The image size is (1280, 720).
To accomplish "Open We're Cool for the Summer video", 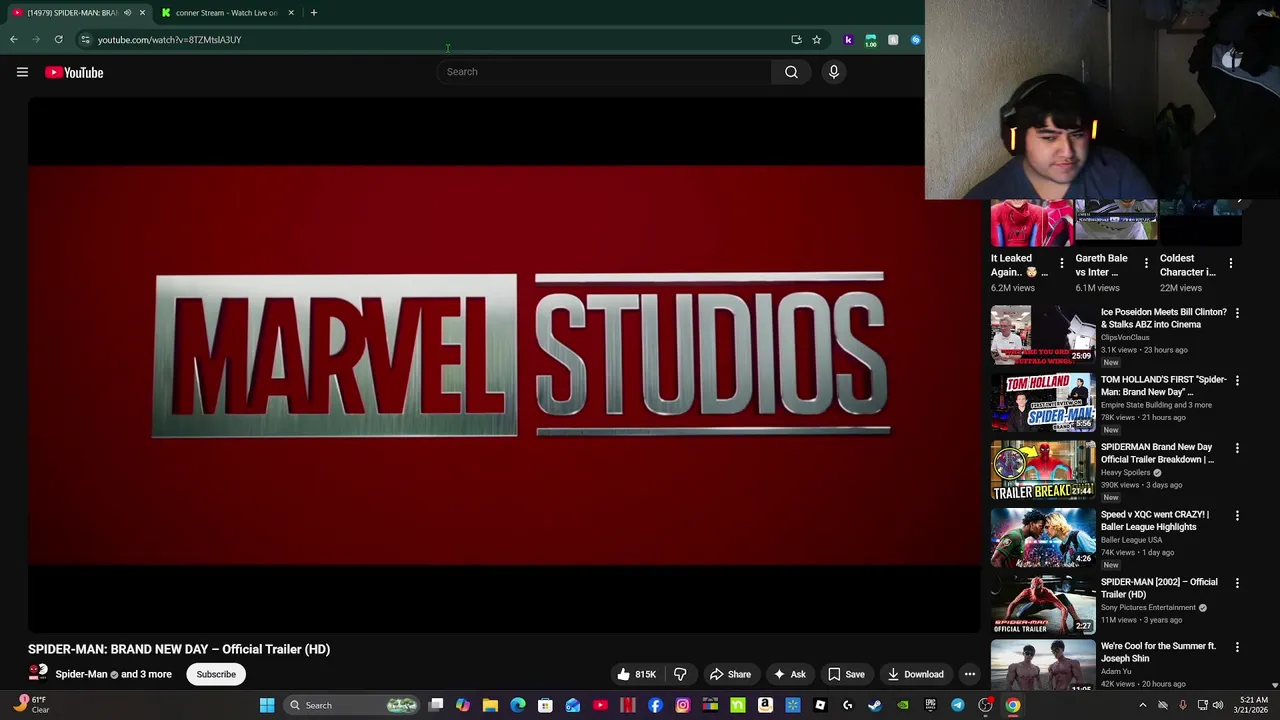I will (x=1158, y=652).
